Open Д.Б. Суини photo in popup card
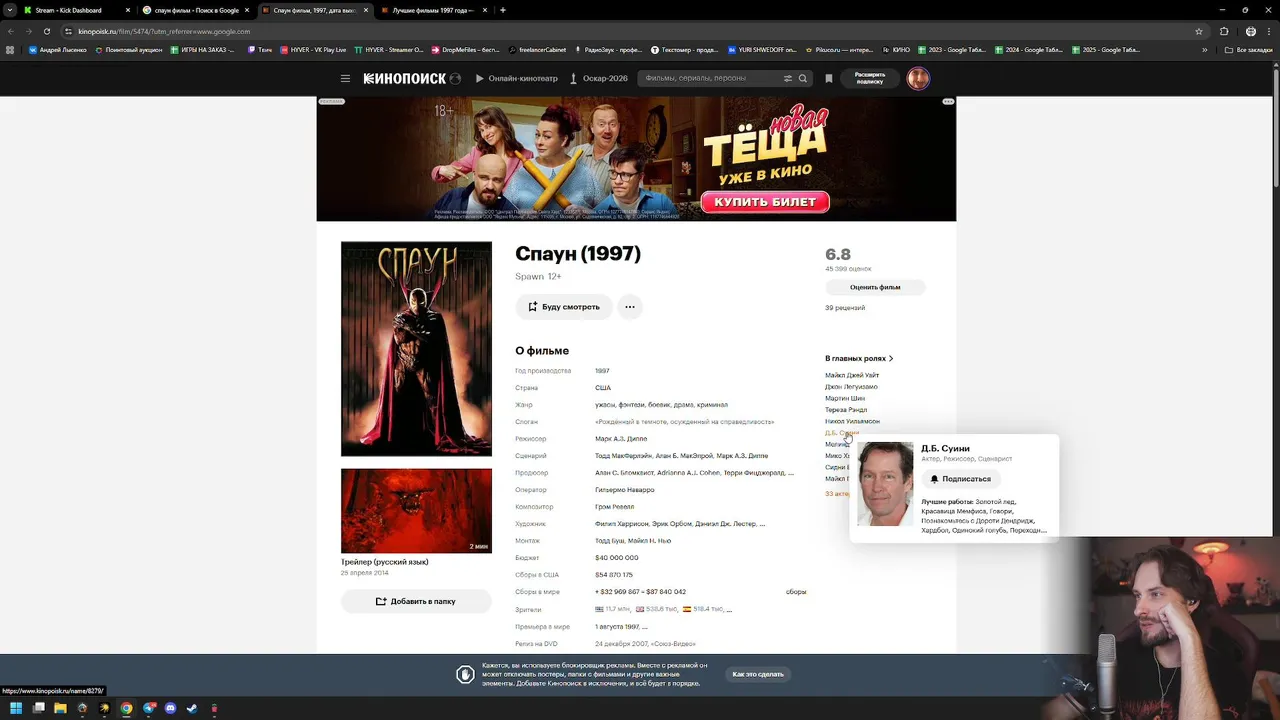This screenshot has height=720, width=1280. coord(885,484)
